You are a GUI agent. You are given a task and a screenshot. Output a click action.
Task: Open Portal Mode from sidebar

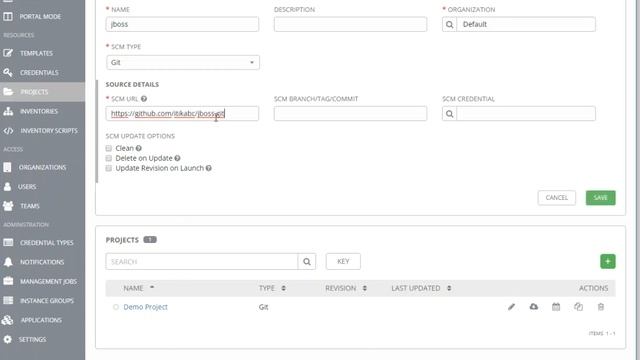click(x=40, y=16)
